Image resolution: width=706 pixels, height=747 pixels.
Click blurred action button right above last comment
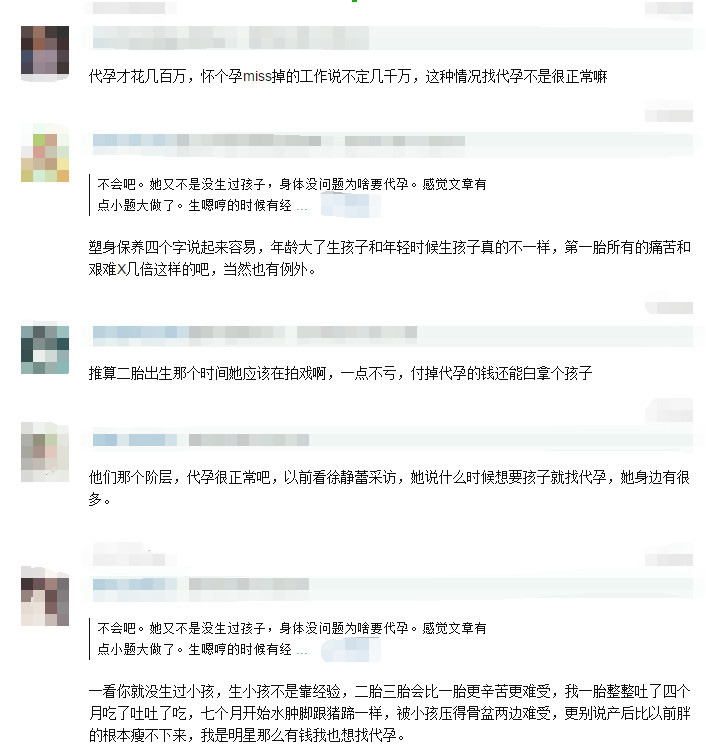tap(669, 559)
